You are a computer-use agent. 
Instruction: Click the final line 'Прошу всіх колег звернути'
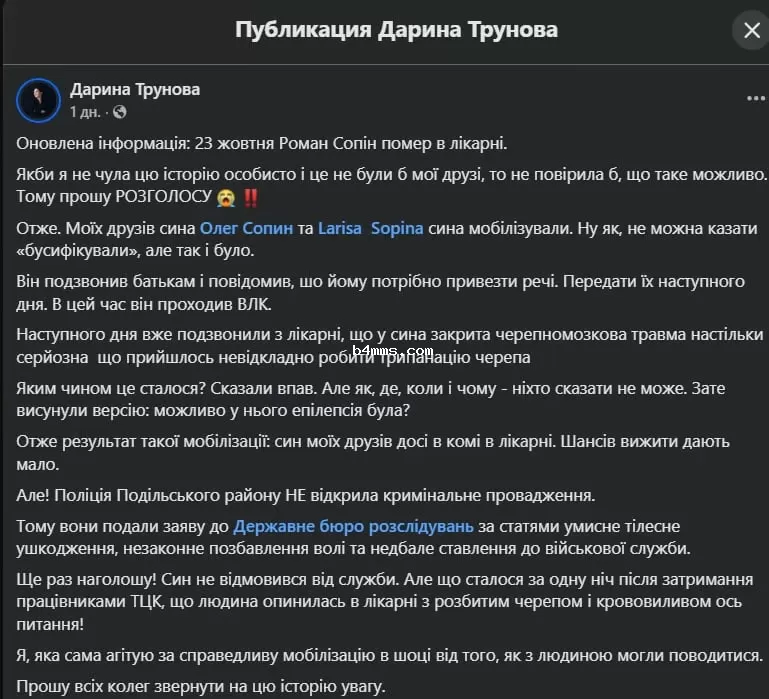click(x=200, y=686)
